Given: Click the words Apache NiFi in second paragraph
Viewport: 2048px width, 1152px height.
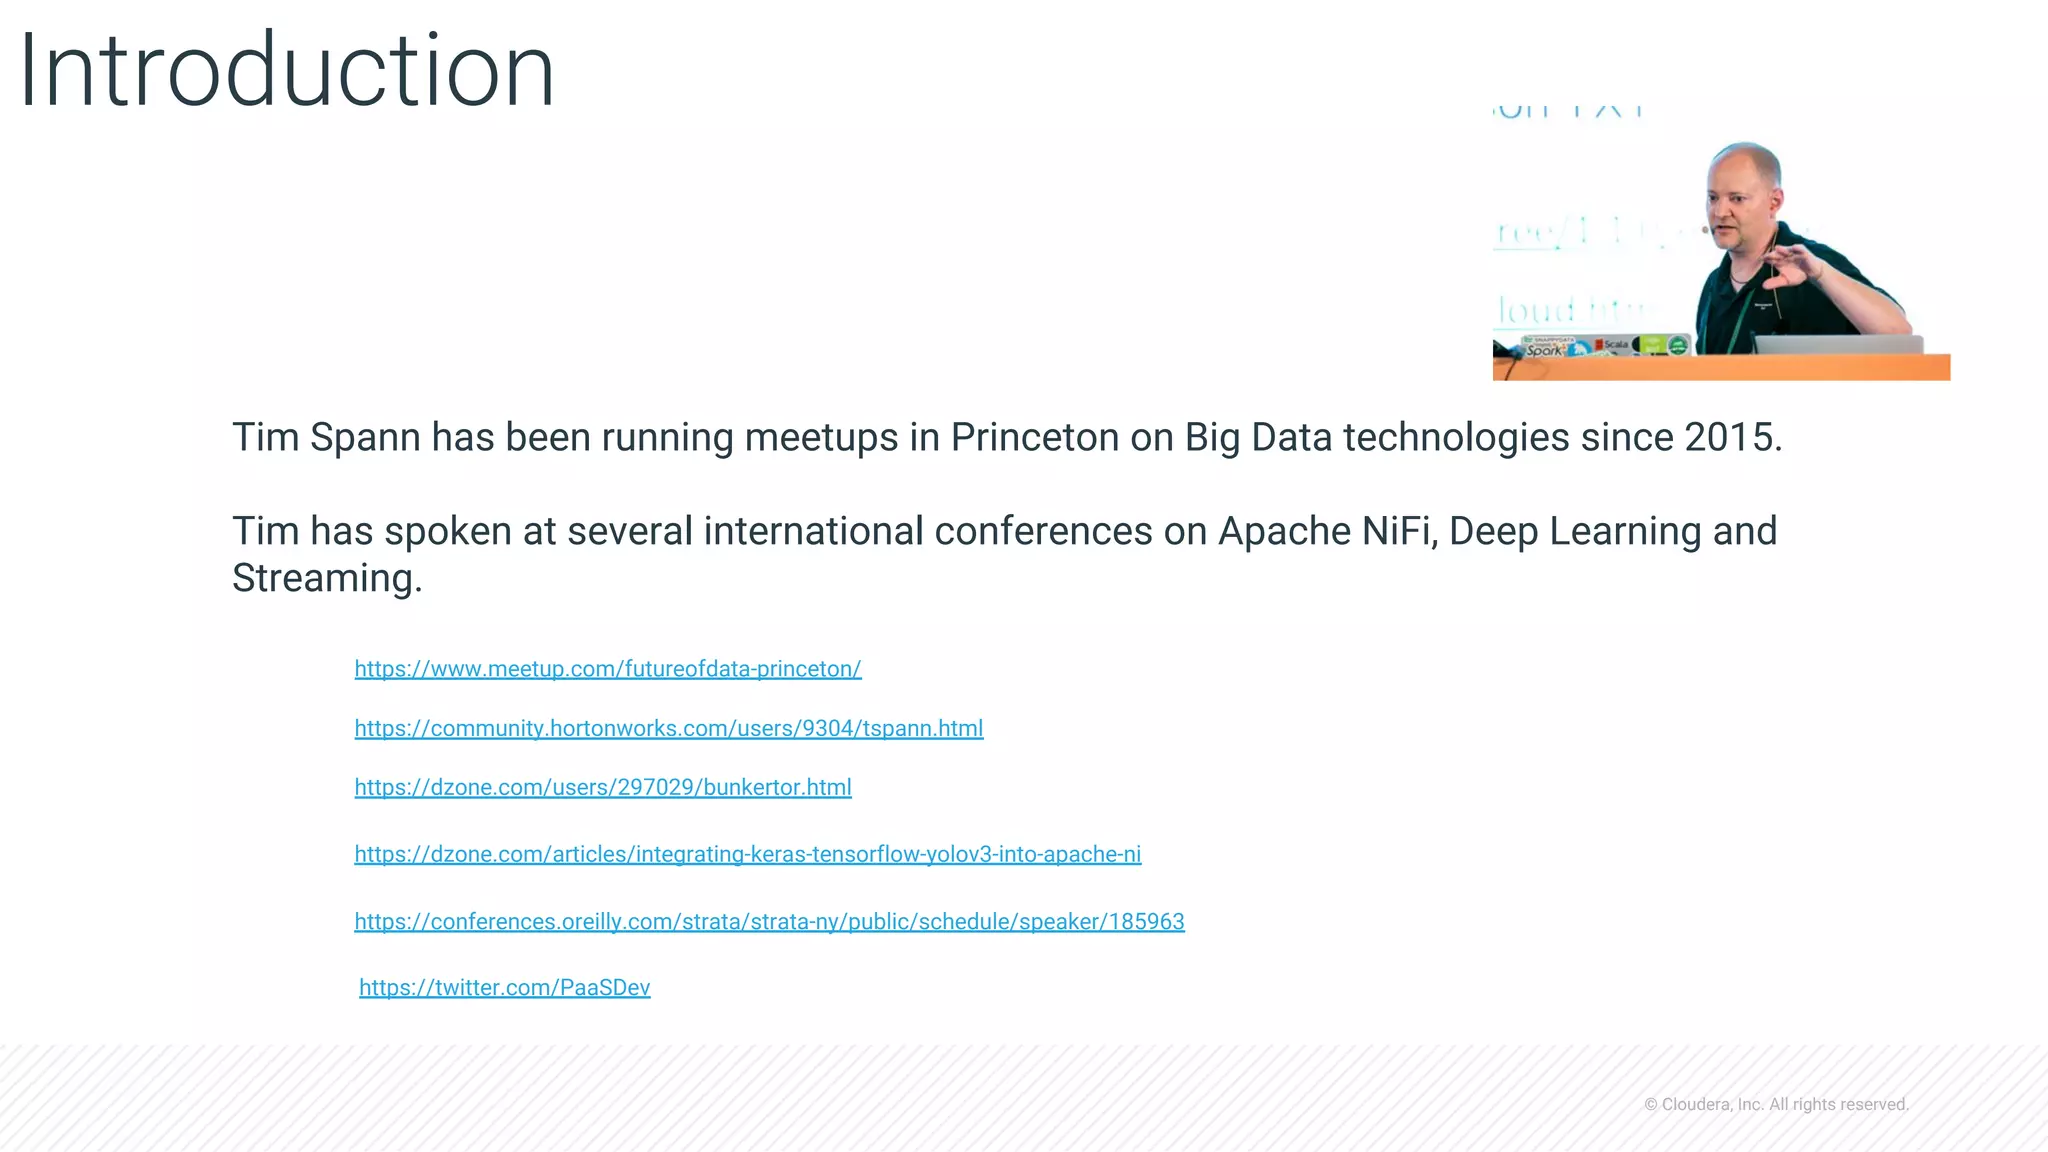Looking at the screenshot, I should tap(1328, 531).
